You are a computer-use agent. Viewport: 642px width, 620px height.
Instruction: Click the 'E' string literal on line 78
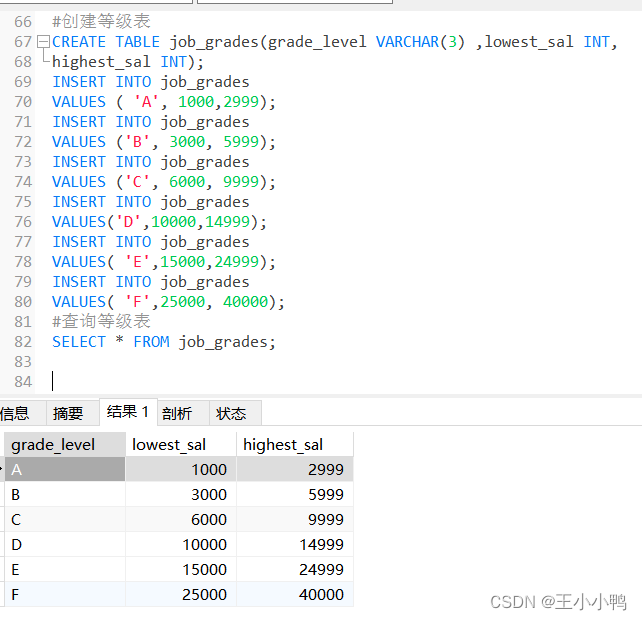click(x=137, y=262)
